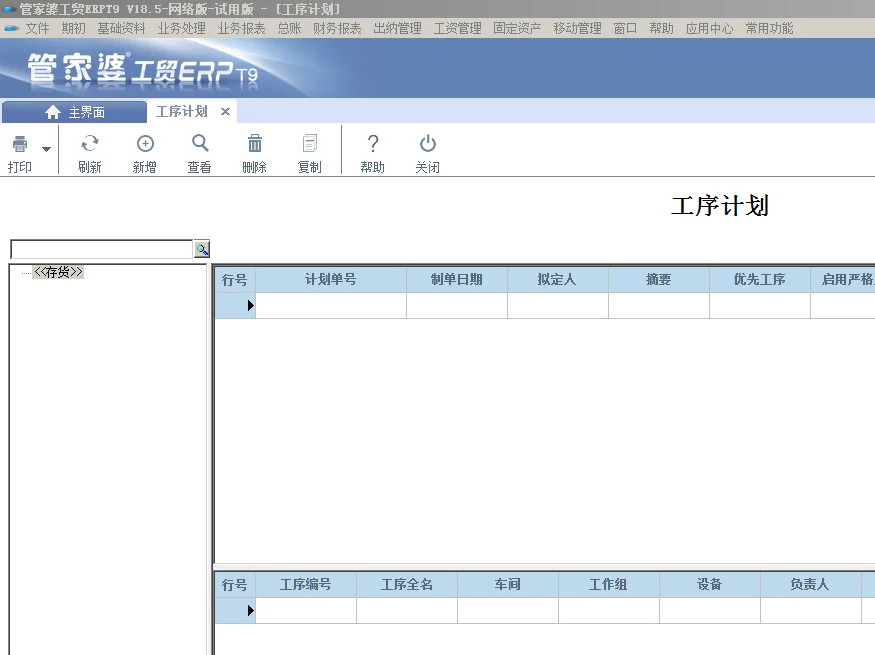Viewport: 875px width, 655px height.
Task: Click the 拟定人 column header
Action: (557, 280)
